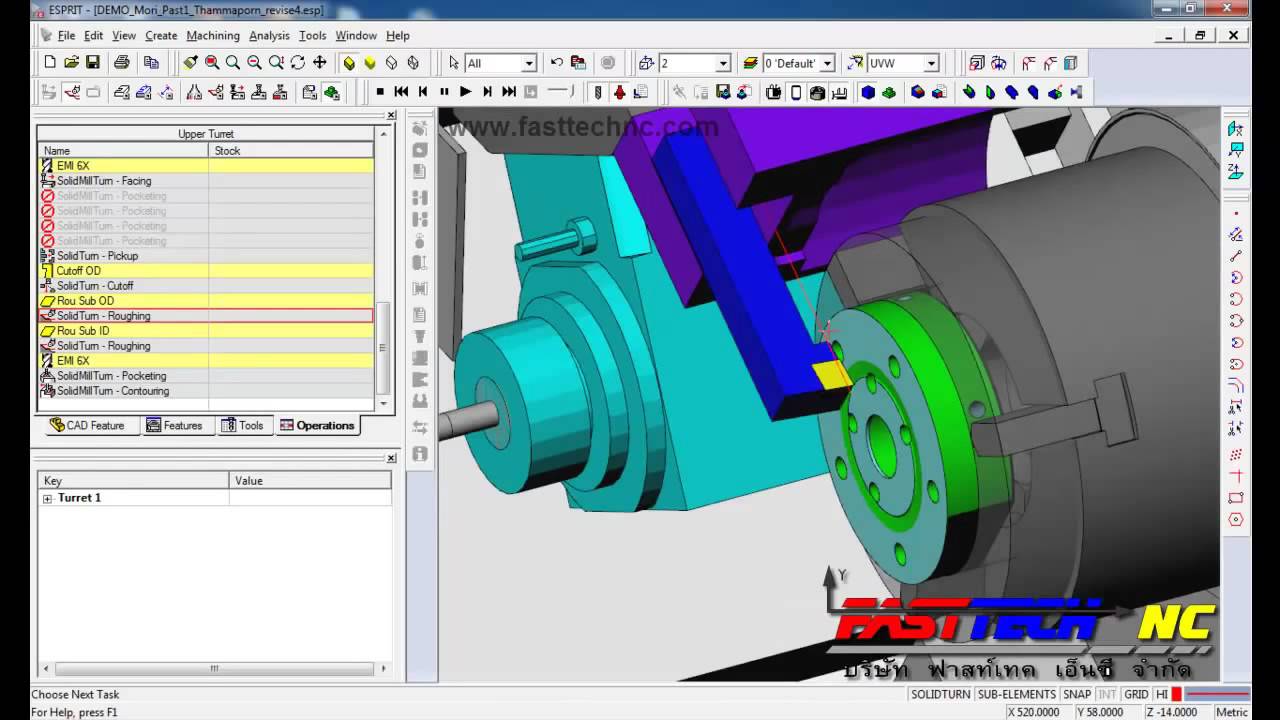1280x720 pixels.
Task: Click the New document icon
Action: click(x=50, y=62)
